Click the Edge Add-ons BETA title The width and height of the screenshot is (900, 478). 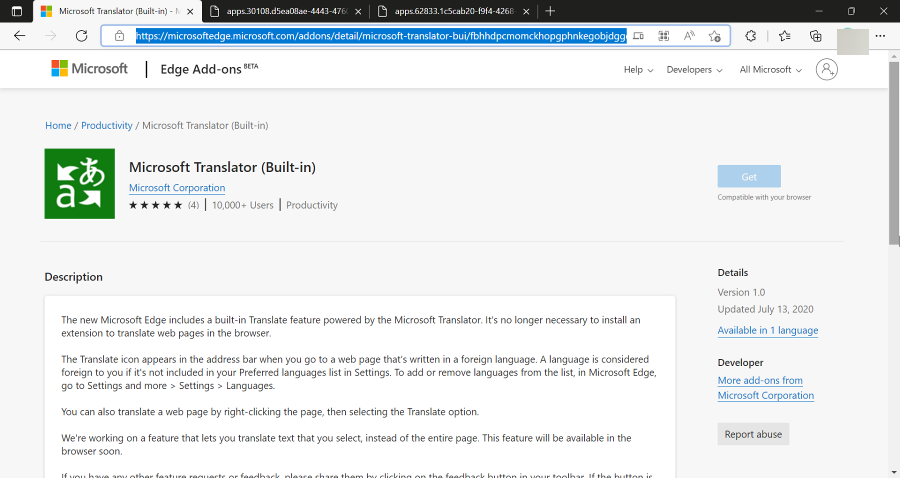click(x=209, y=69)
